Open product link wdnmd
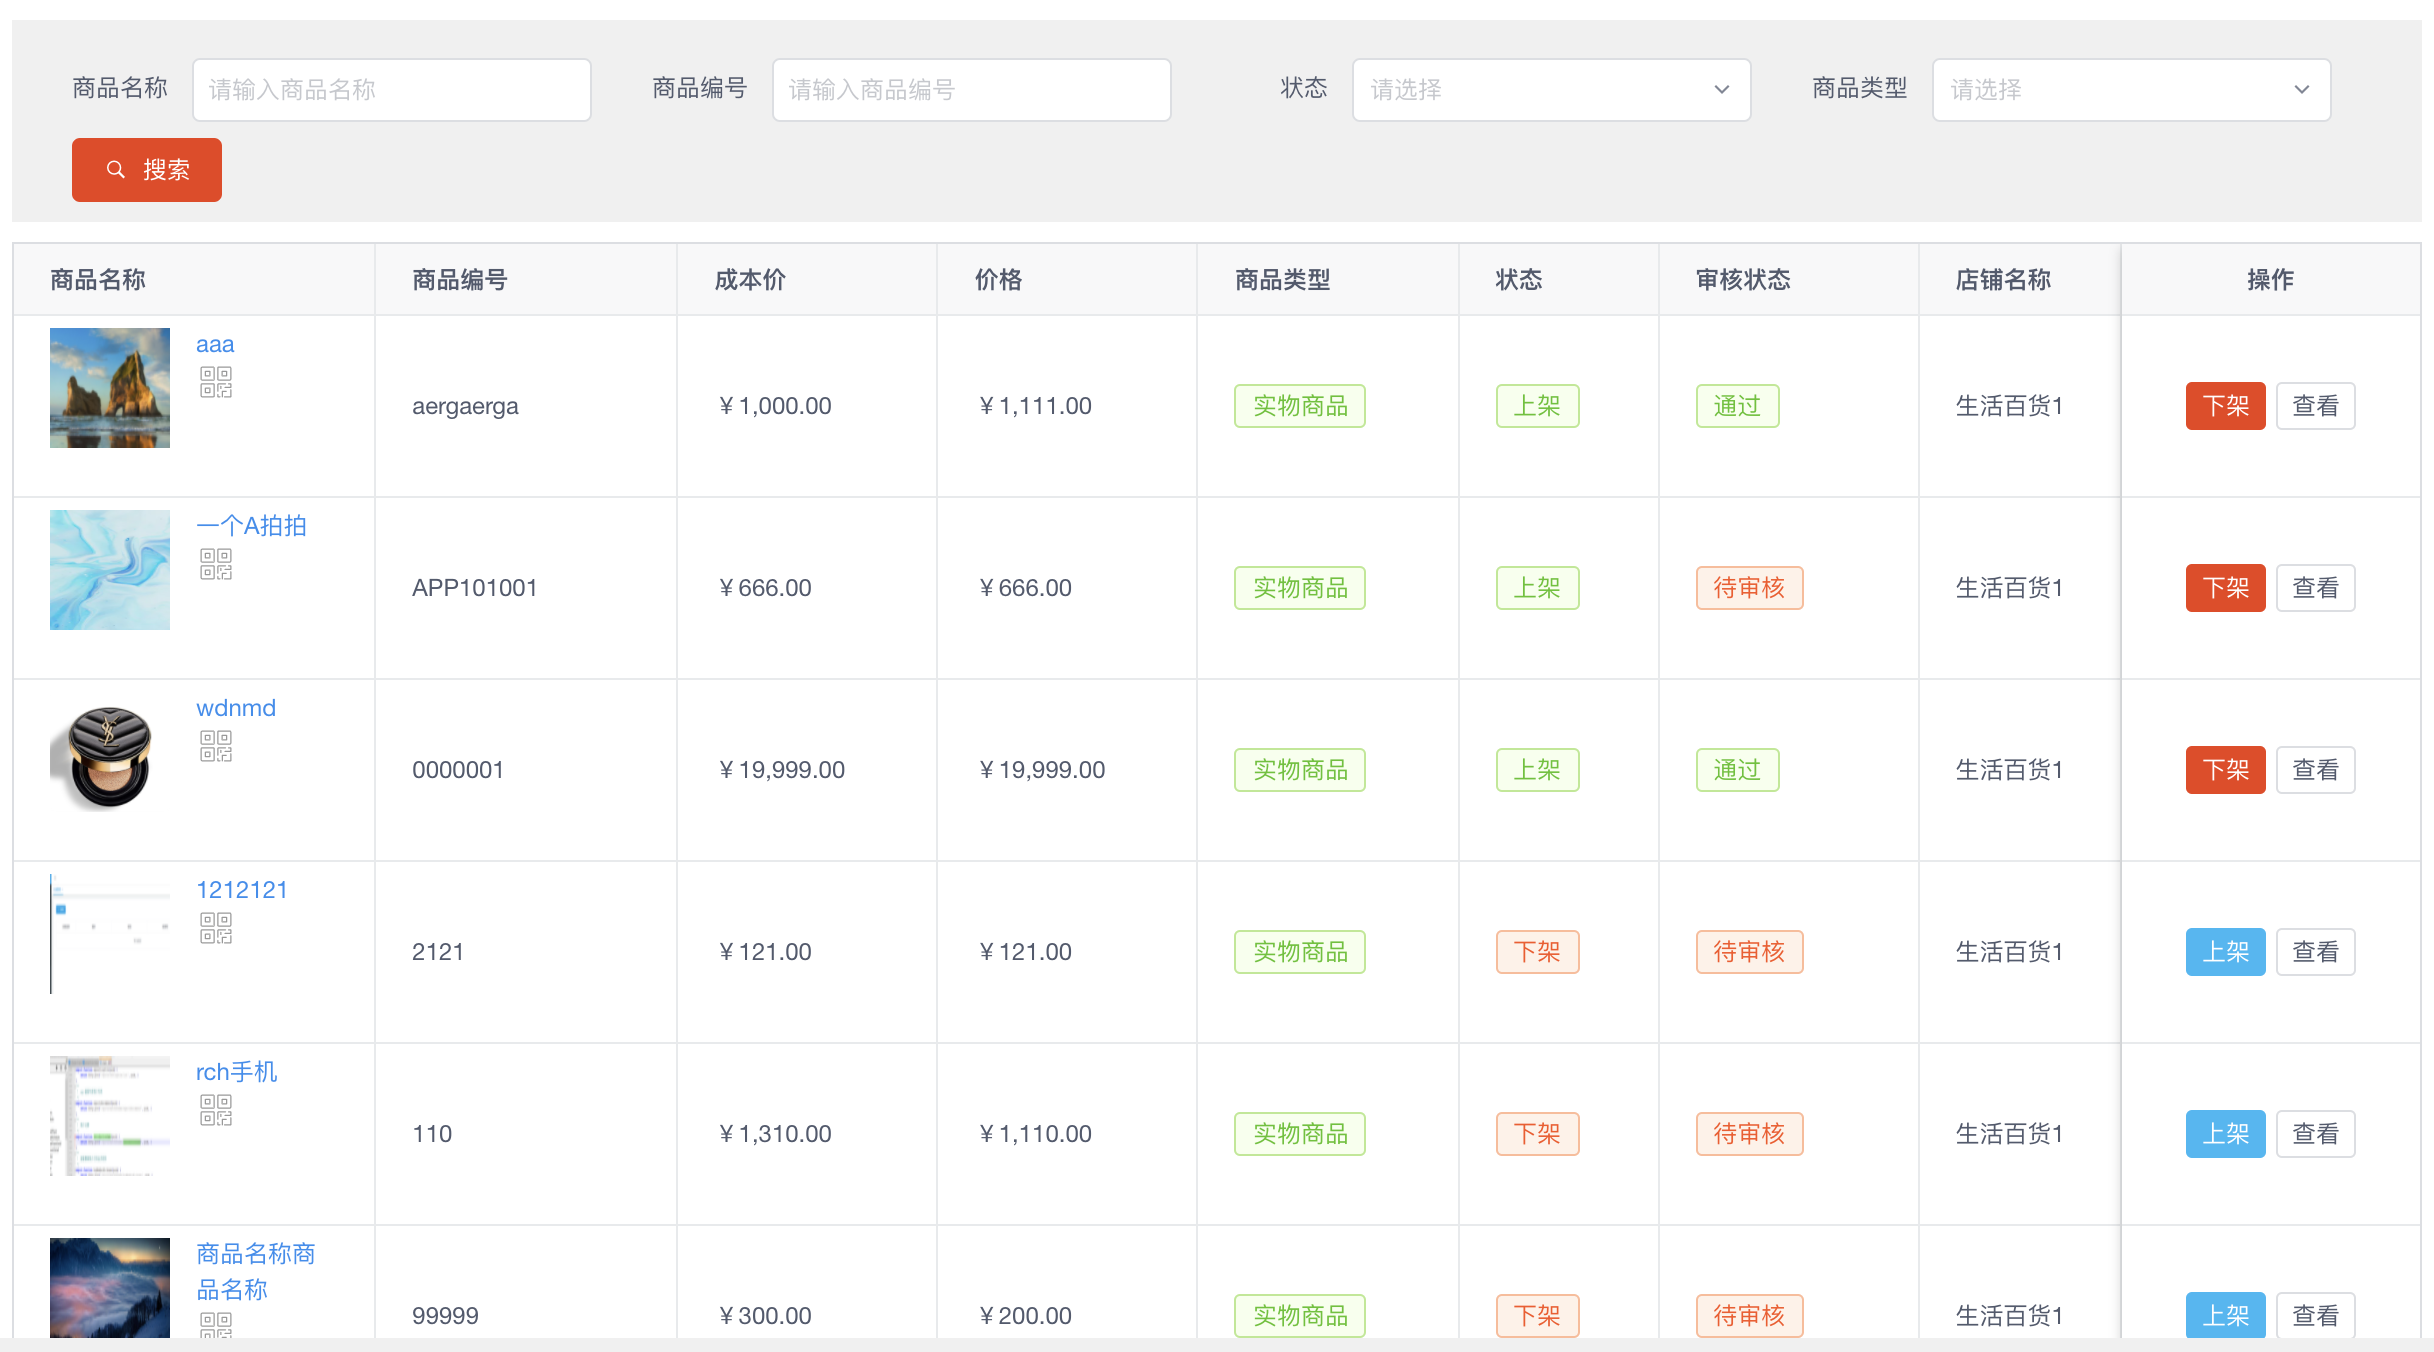2434x1352 pixels. click(x=236, y=708)
